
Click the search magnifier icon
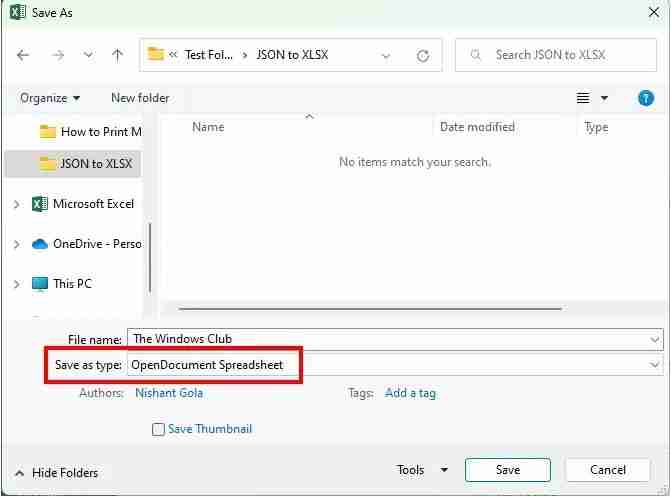click(475, 55)
